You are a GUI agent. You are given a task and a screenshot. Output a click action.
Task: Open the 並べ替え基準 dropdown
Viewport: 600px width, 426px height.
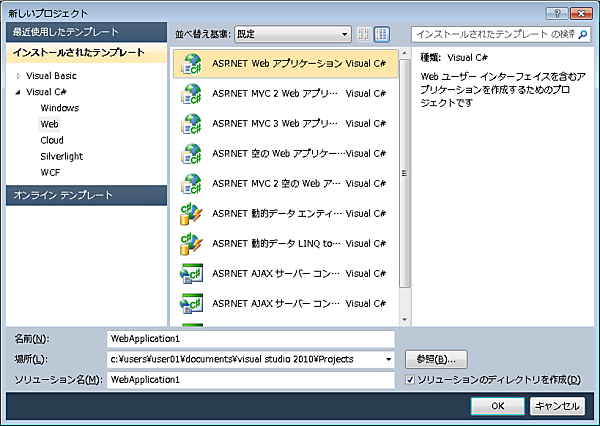[293, 34]
